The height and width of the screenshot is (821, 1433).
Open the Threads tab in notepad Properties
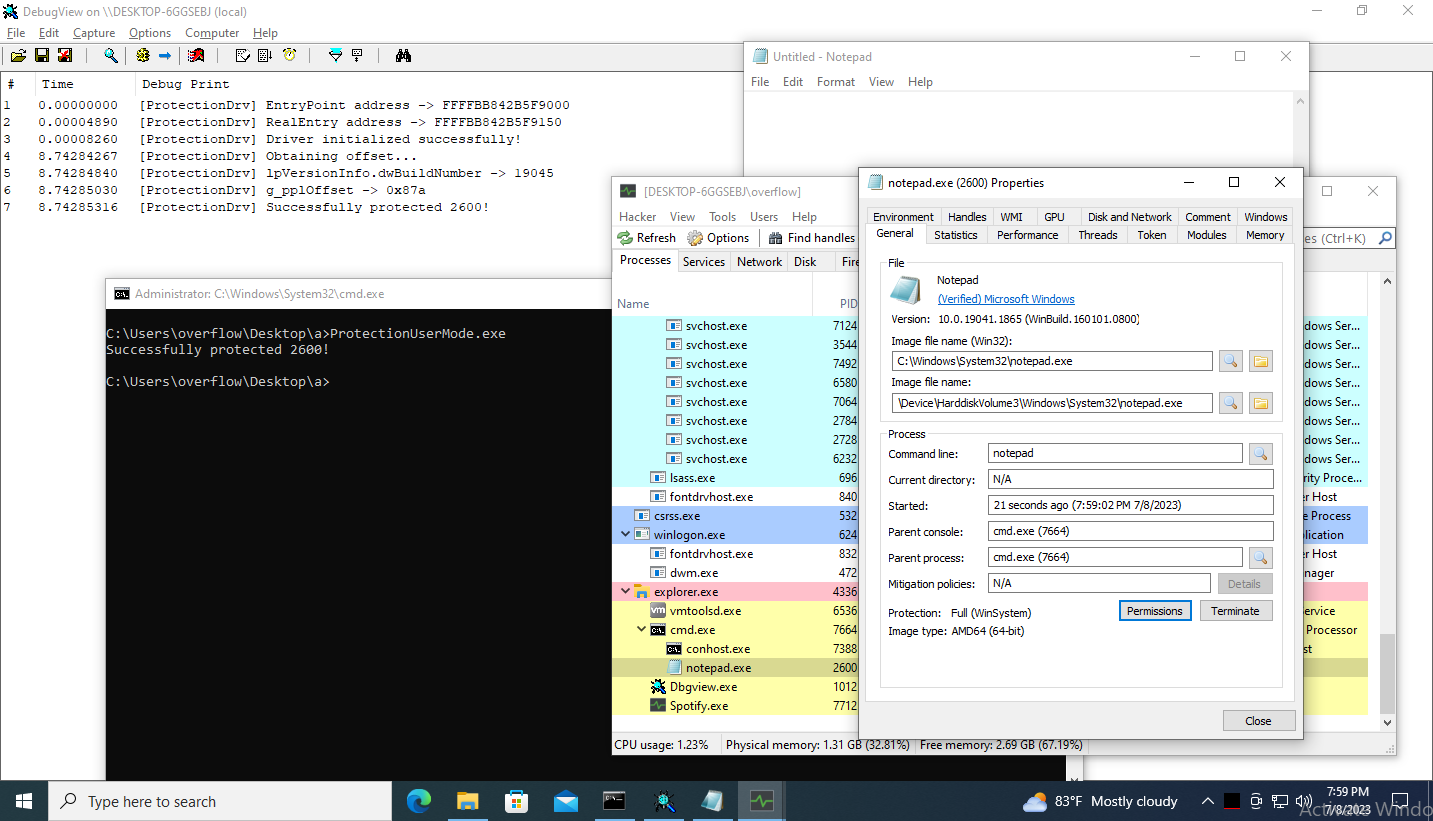click(1097, 234)
